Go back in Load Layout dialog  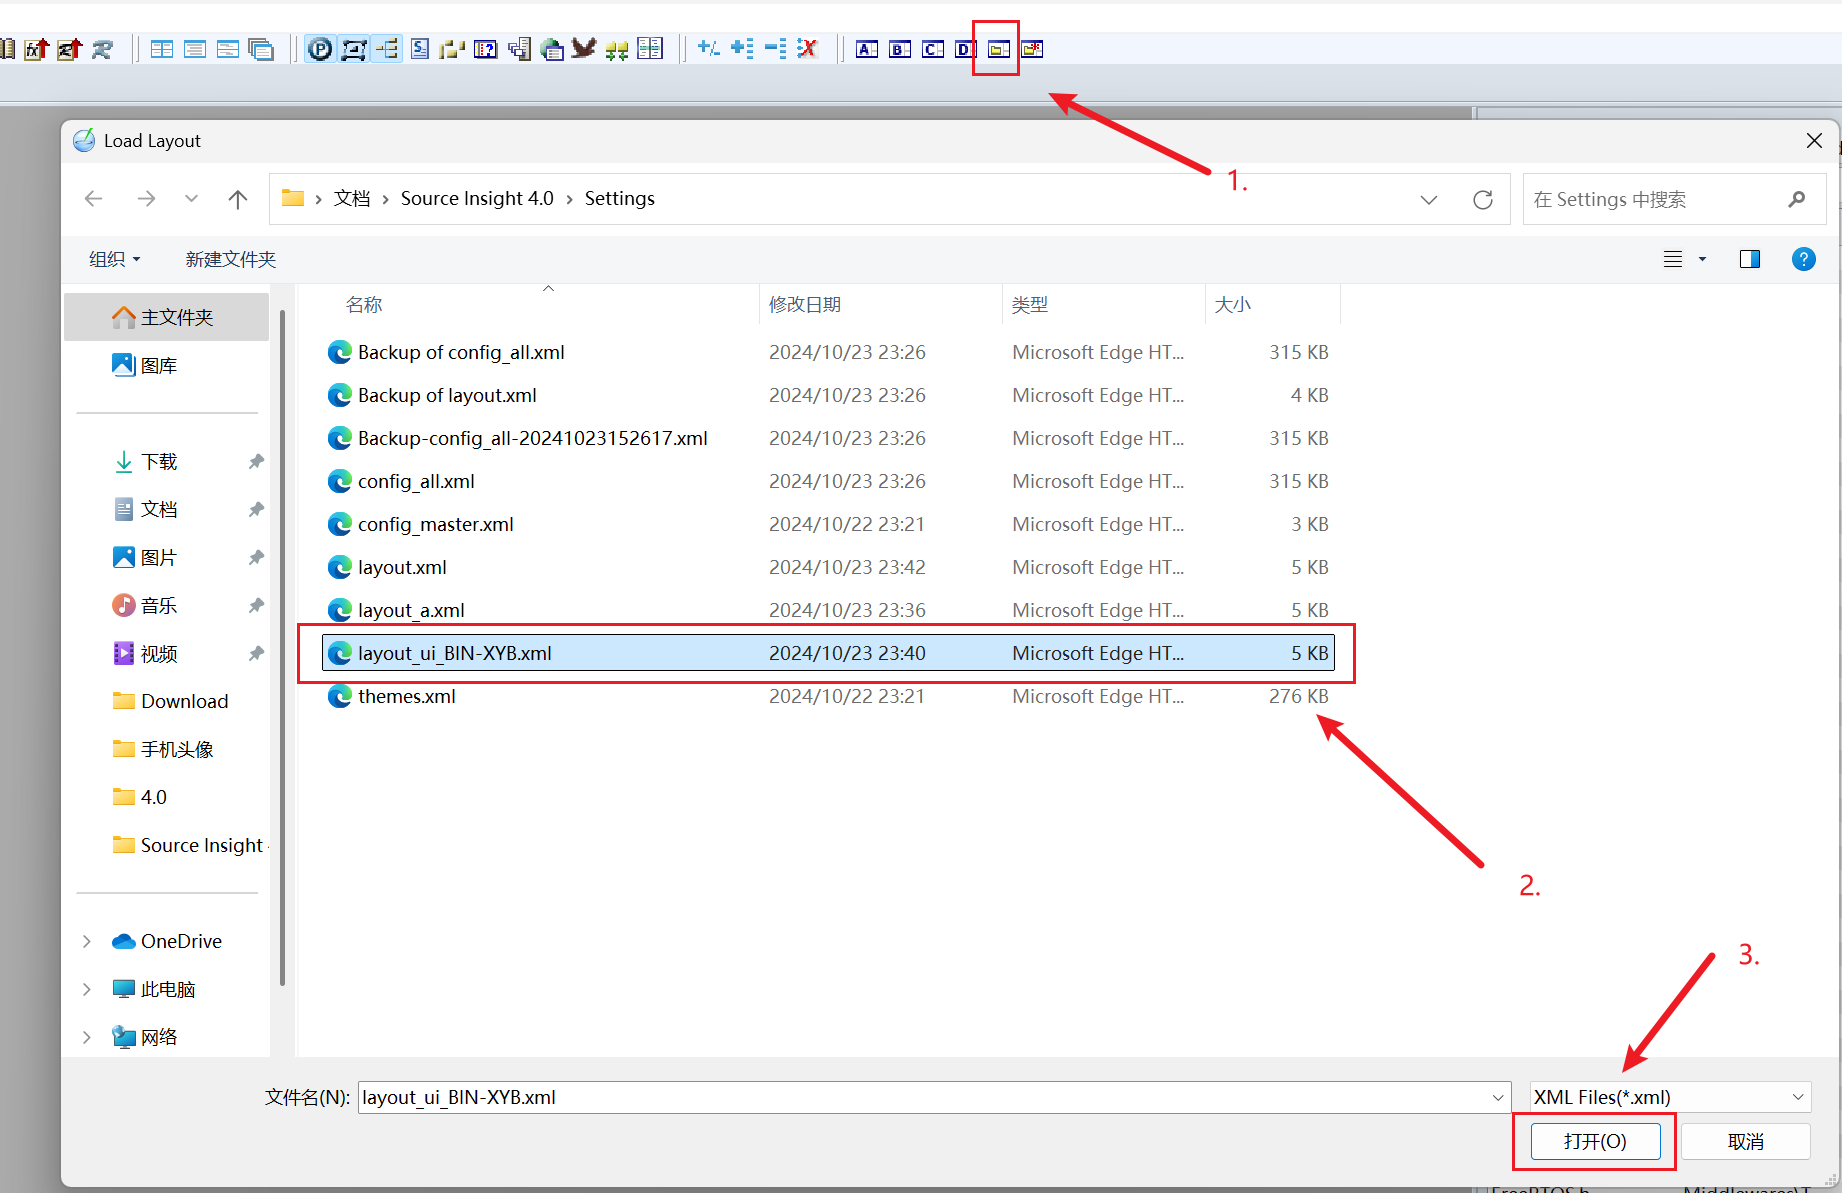coord(94,199)
